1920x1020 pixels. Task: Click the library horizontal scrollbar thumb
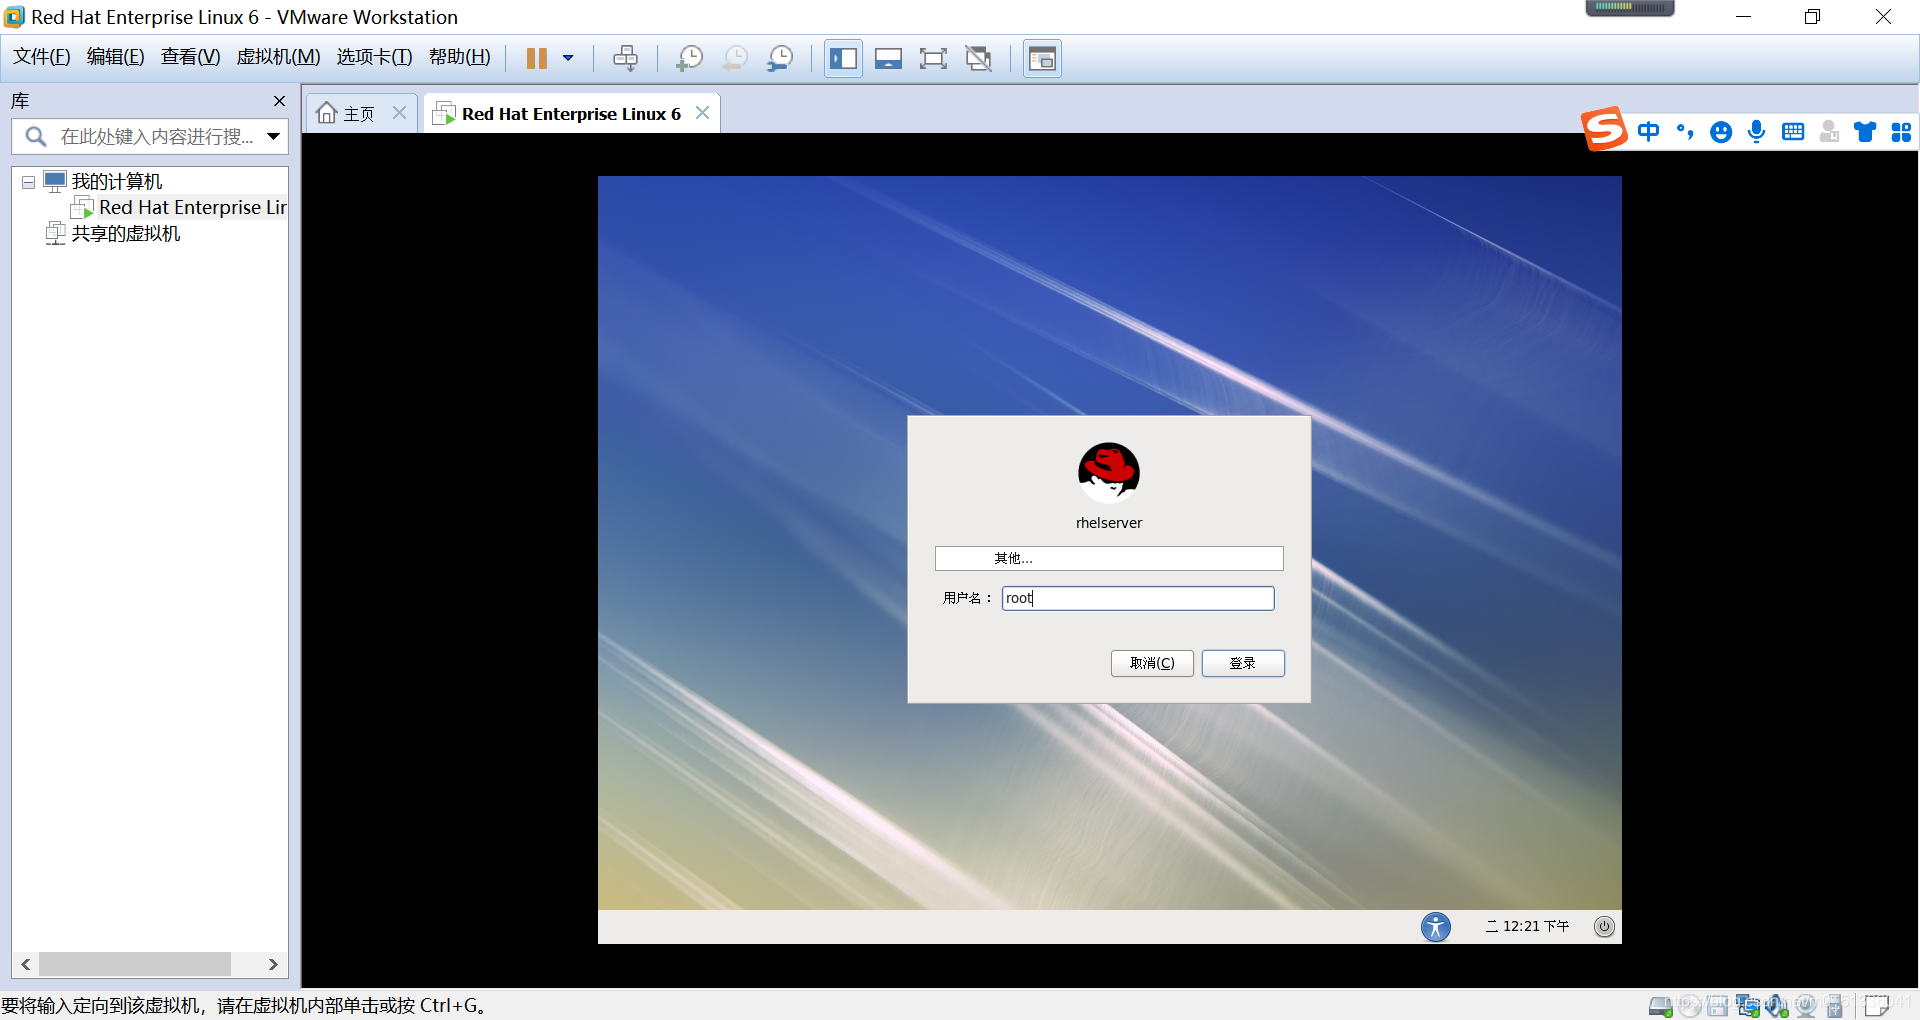[x=134, y=964]
